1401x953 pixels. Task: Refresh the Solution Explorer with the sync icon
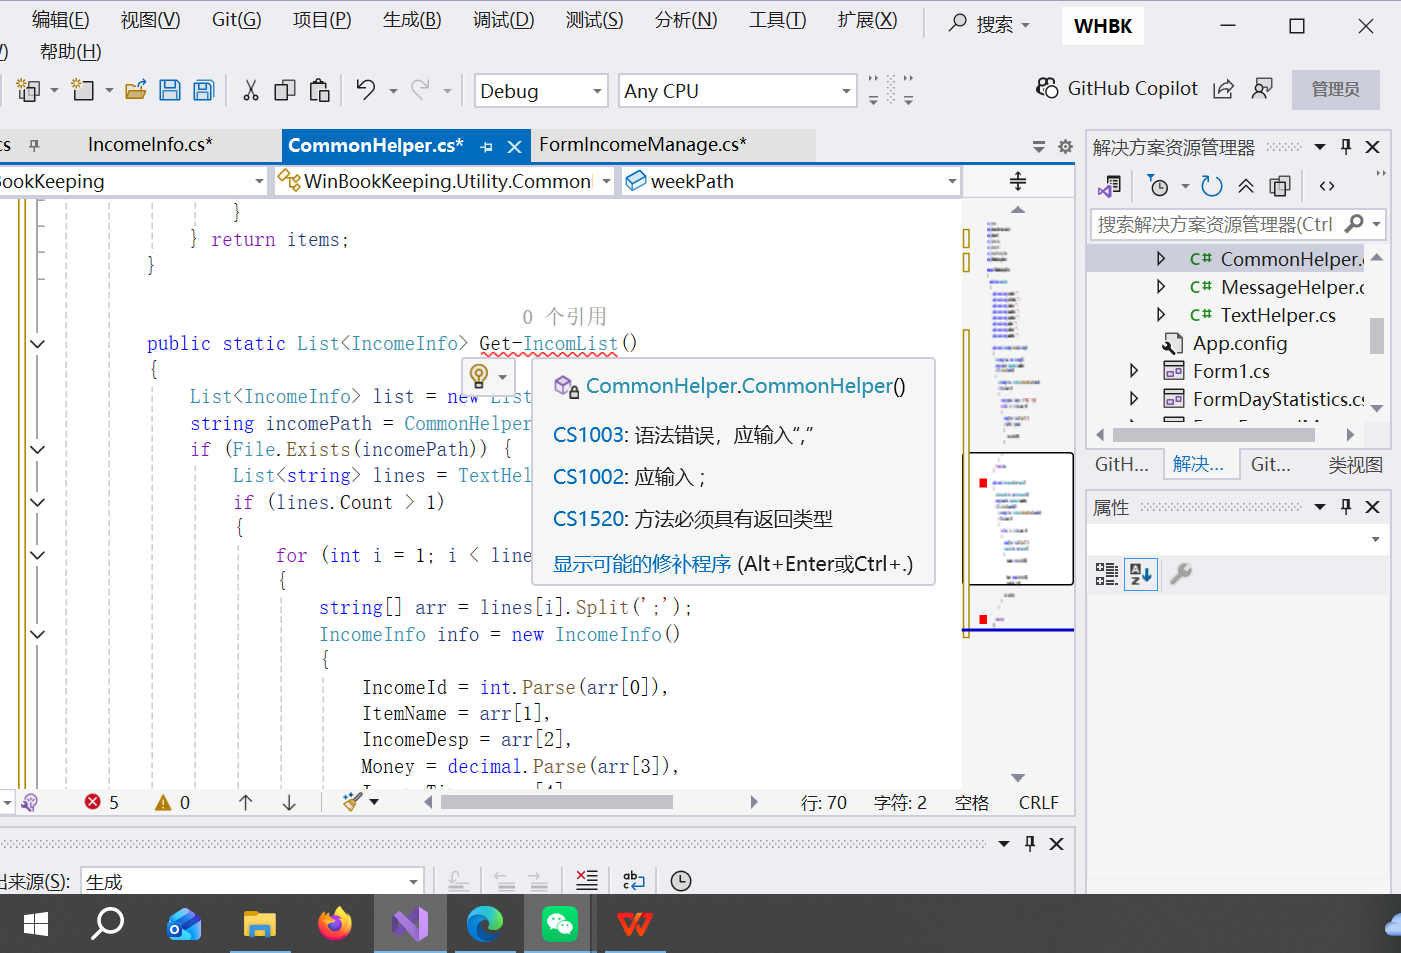click(1212, 186)
